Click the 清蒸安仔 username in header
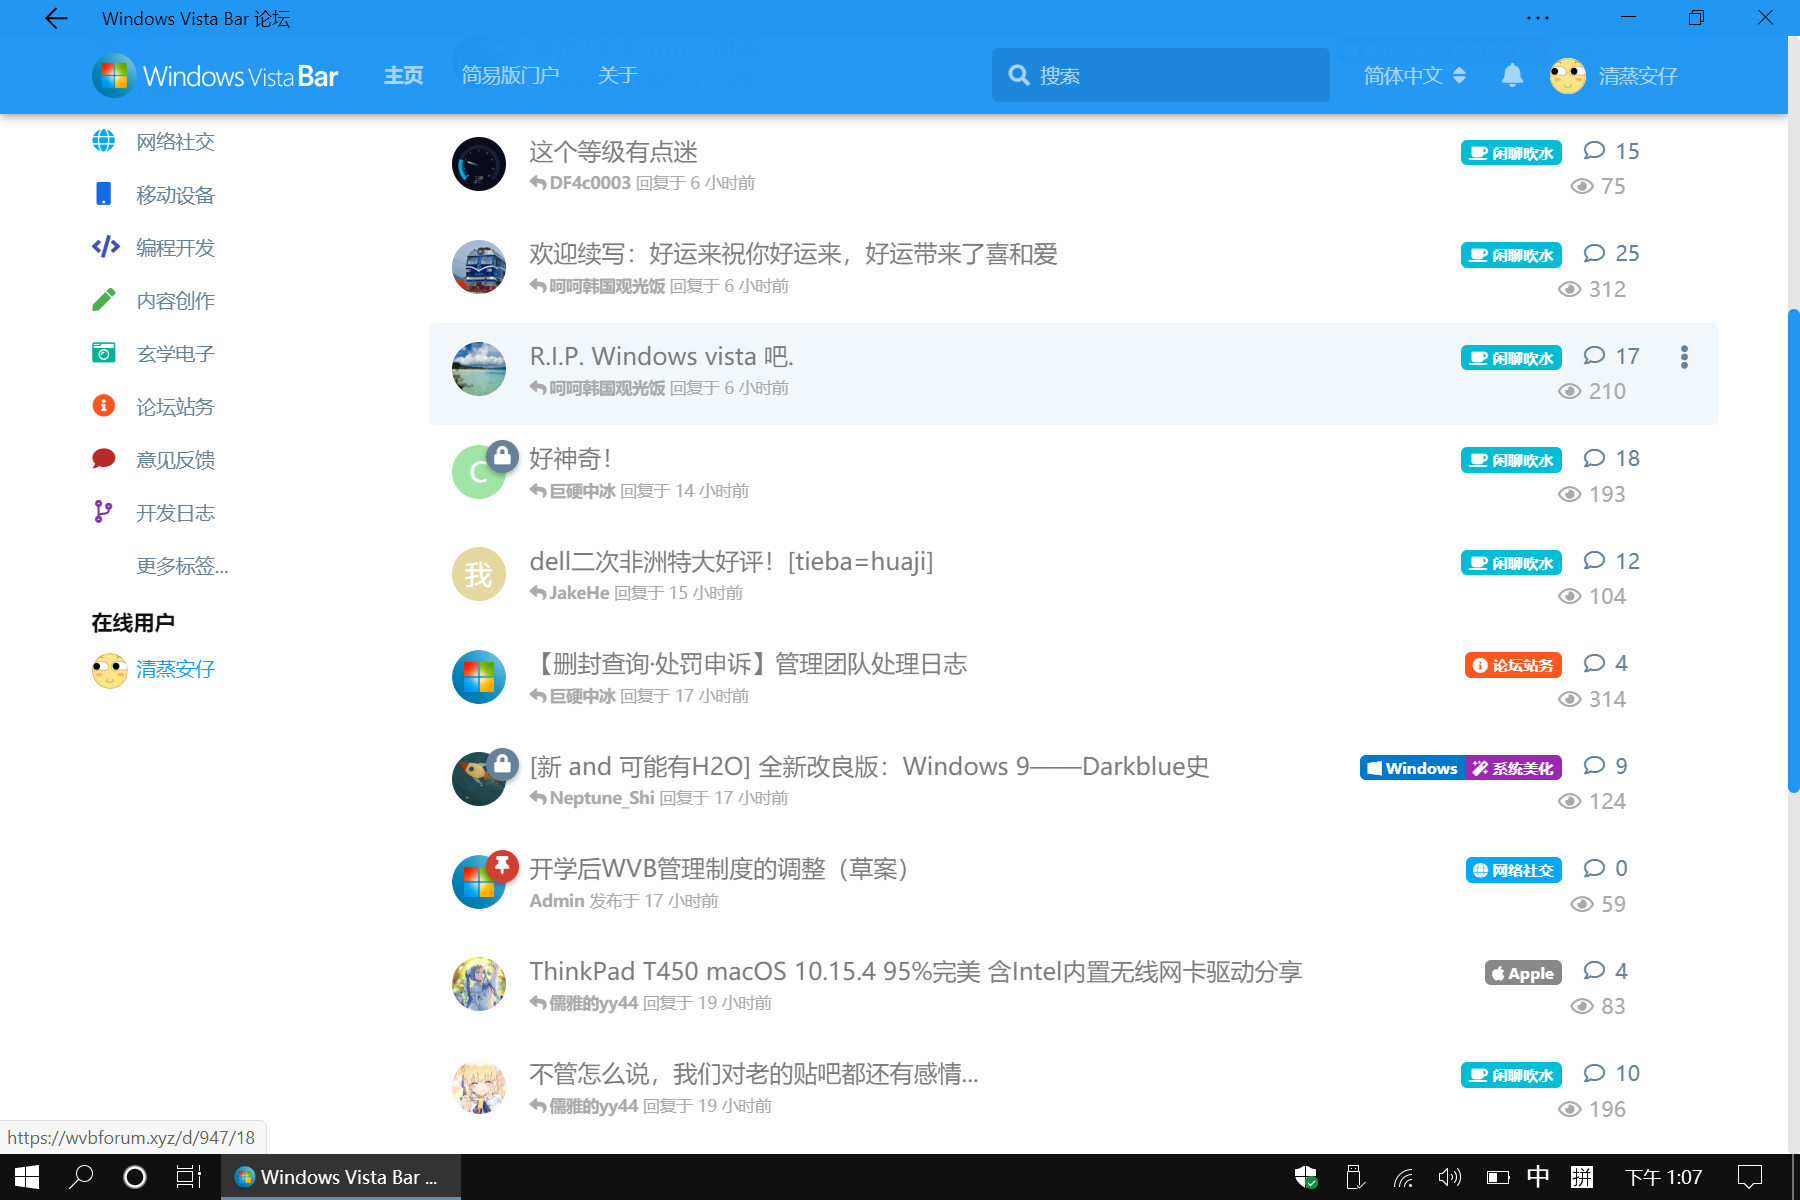The image size is (1800, 1200). 1638,76
